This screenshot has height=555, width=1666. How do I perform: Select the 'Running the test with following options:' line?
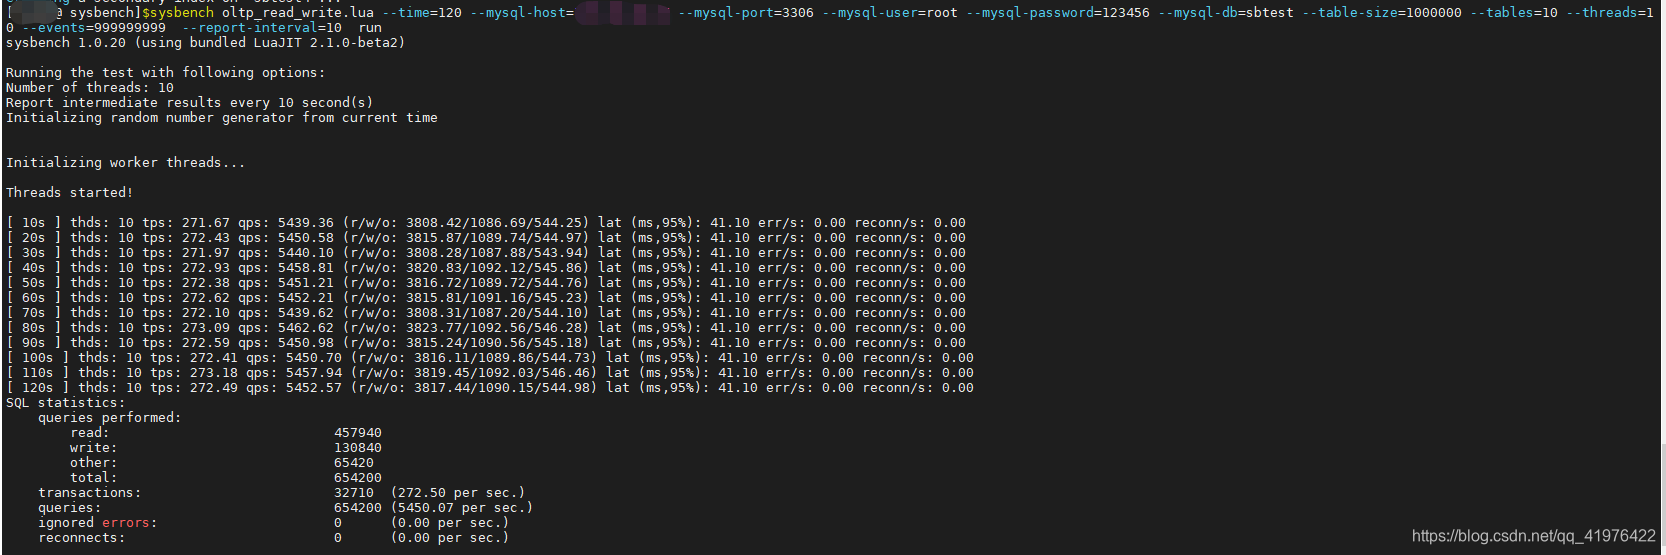pos(166,73)
